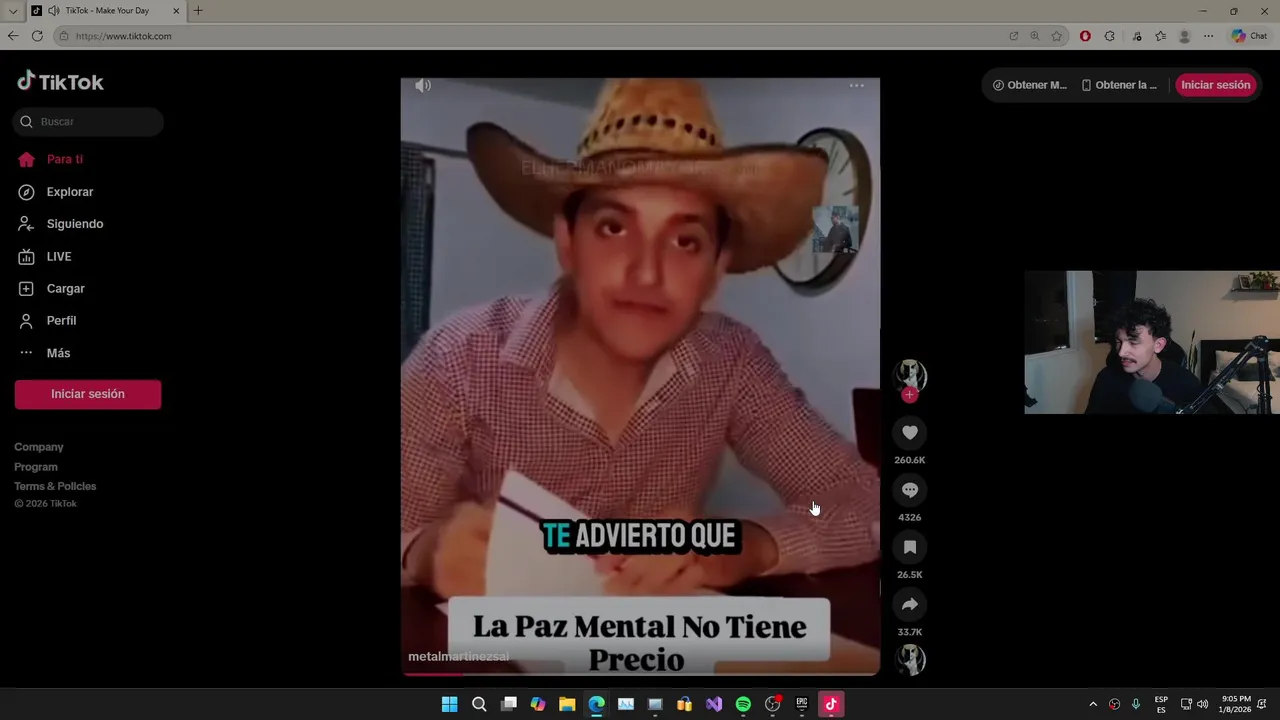Click the Obtener M... button
The image size is (1280, 720).
pos(1029,85)
